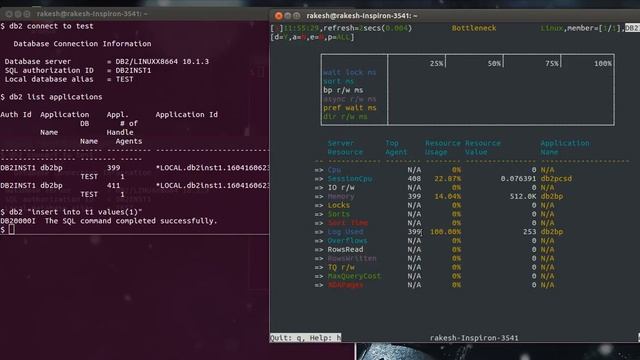Click the 'db2 connect to test' command line
Image resolution: width=640 pixels, height=360 pixels.
click(51, 26)
